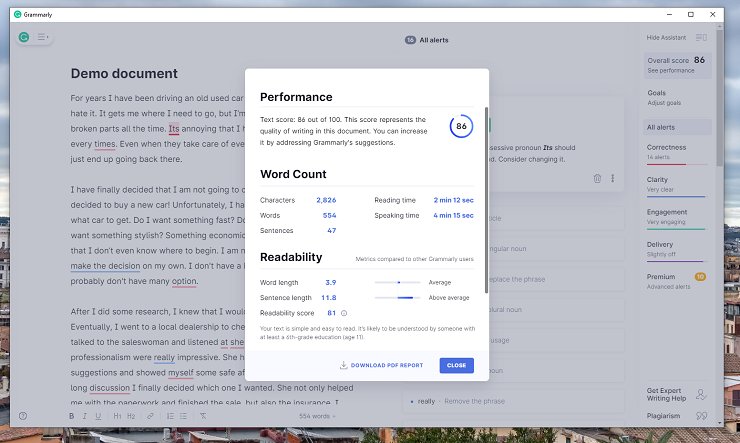This screenshot has width=740, height=443.
Task: Apply Heading 2 style
Action: pos(131,416)
